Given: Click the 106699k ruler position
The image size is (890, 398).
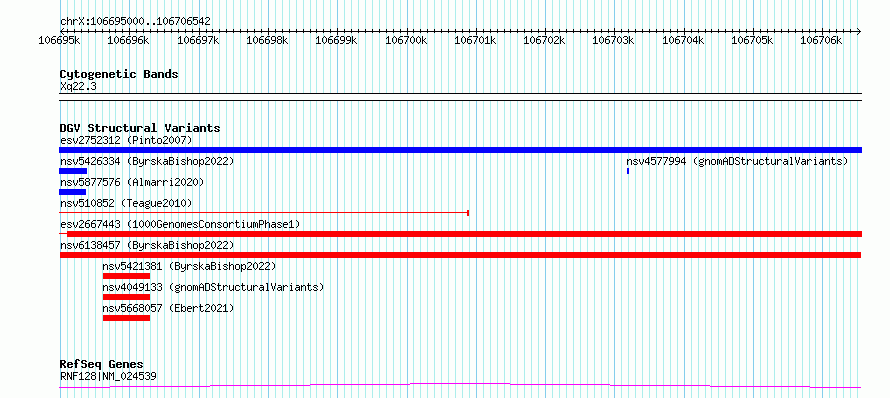Looking at the screenshot, I should (337, 40).
